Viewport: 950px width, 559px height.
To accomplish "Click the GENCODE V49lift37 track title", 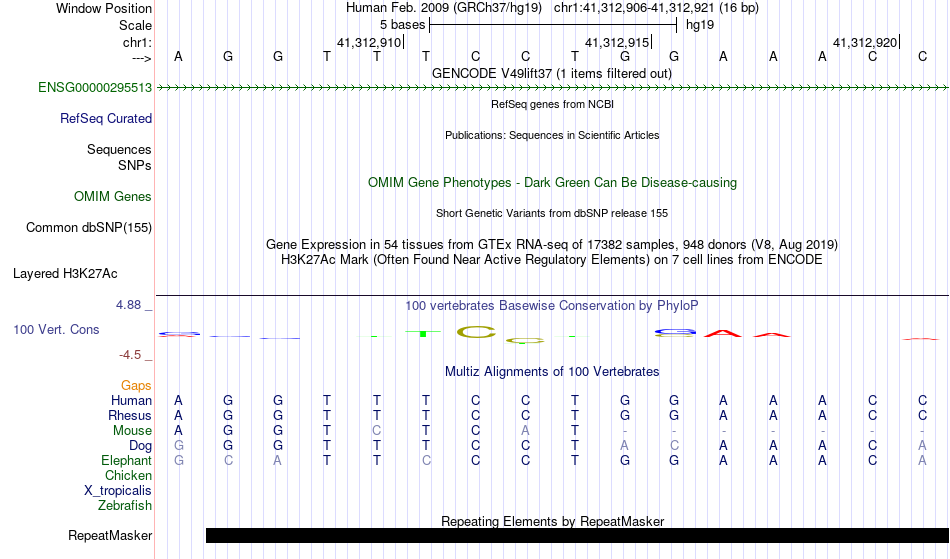I will 552,74.
